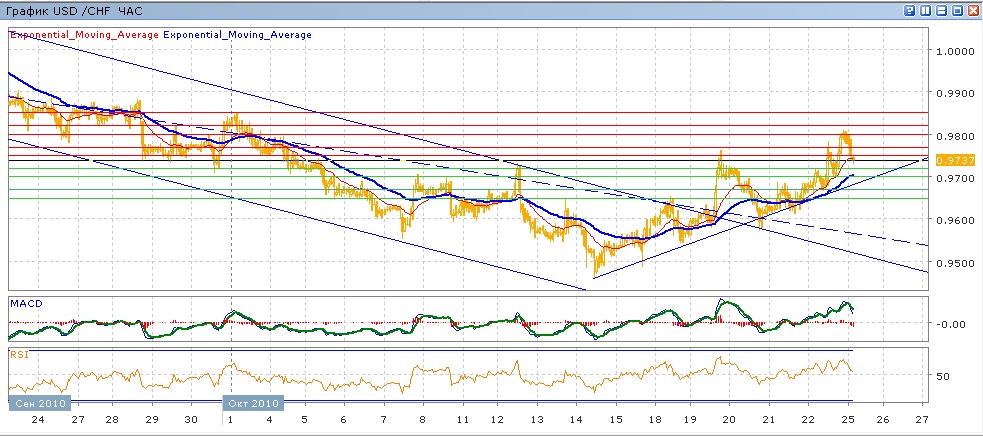Click the vertical tile layout icon
The image size is (983, 436).
[925, 9]
